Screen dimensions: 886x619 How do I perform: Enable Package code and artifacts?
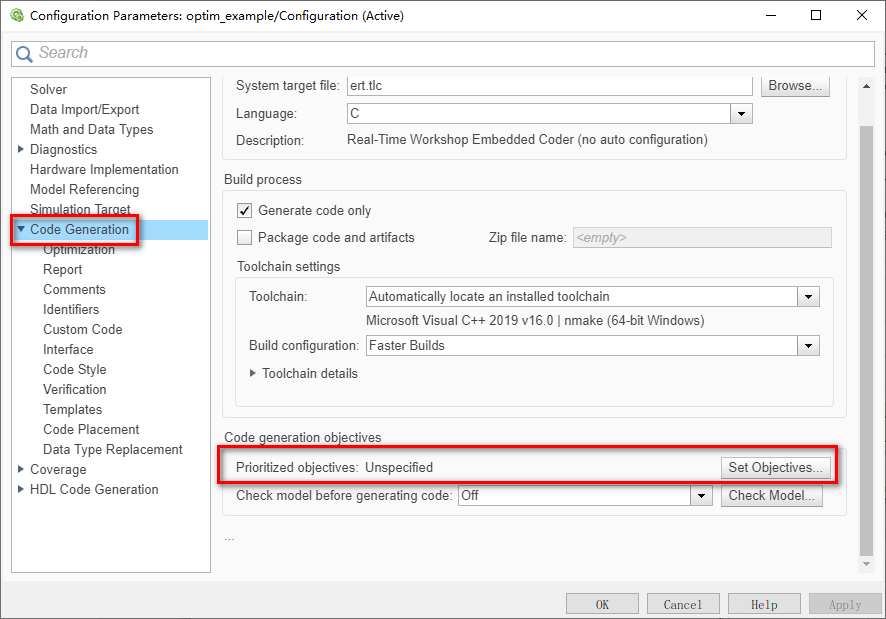click(x=243, y=237)
